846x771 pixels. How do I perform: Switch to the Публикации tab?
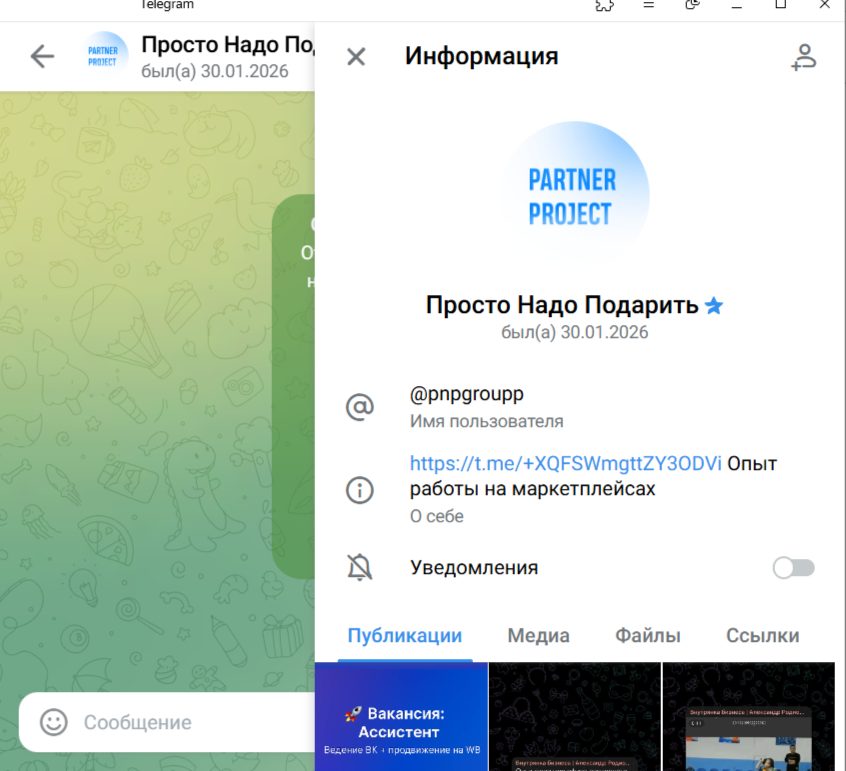tap(404, 635)
